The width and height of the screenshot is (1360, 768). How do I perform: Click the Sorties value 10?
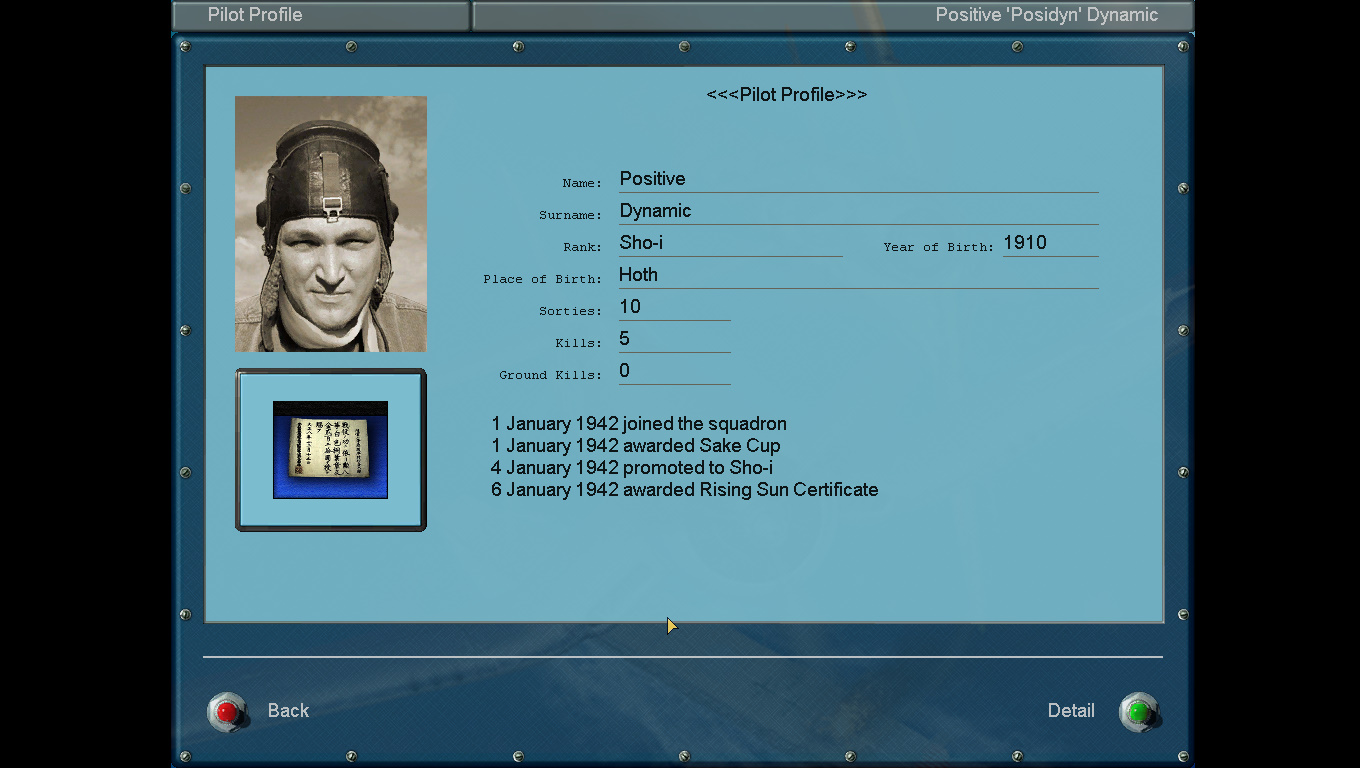[x=674, y=307]
